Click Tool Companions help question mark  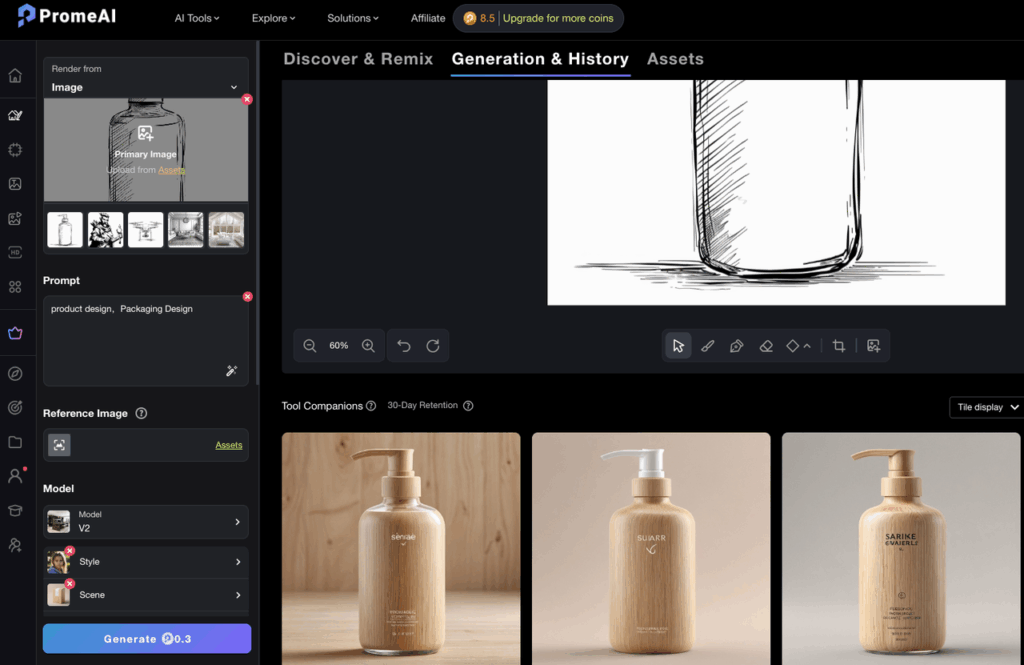371,406
